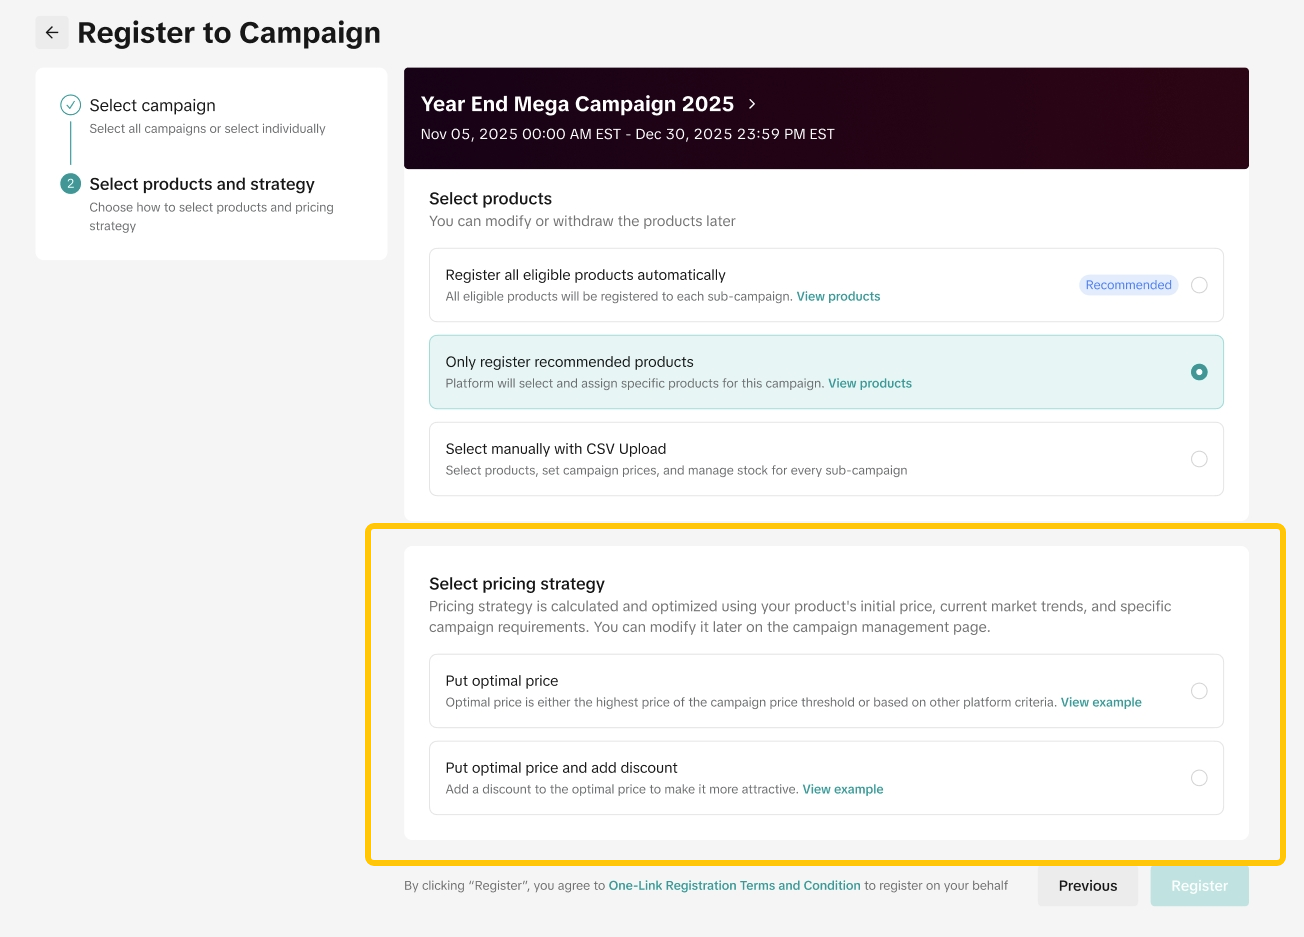This screenshot has width=1304, height=937.
Task: Click the Recommended badge
Action: click(1128, 285)
